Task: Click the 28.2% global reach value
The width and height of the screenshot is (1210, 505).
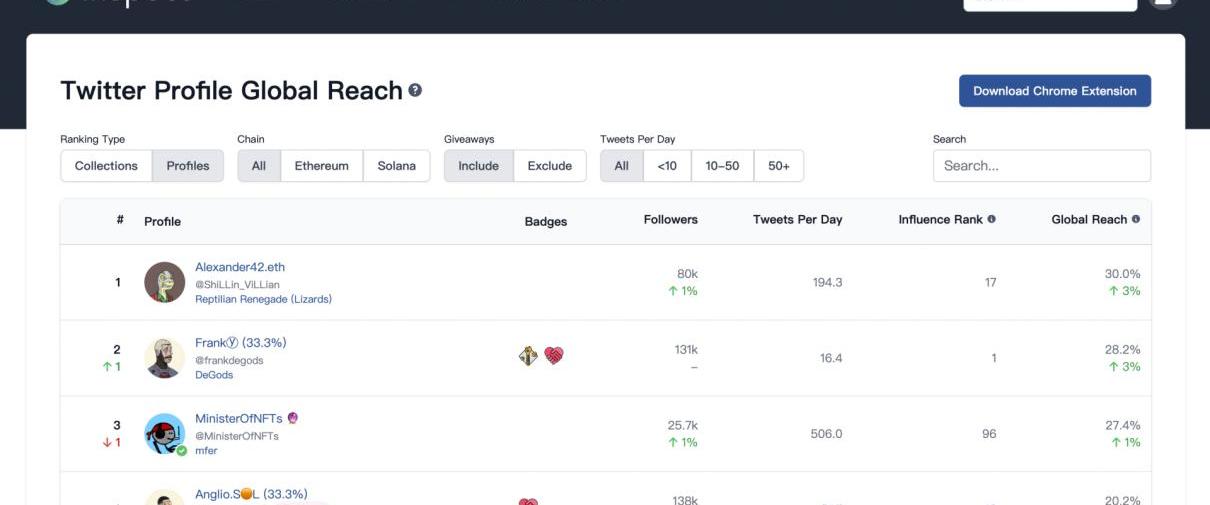Action: coord(1122,350)
